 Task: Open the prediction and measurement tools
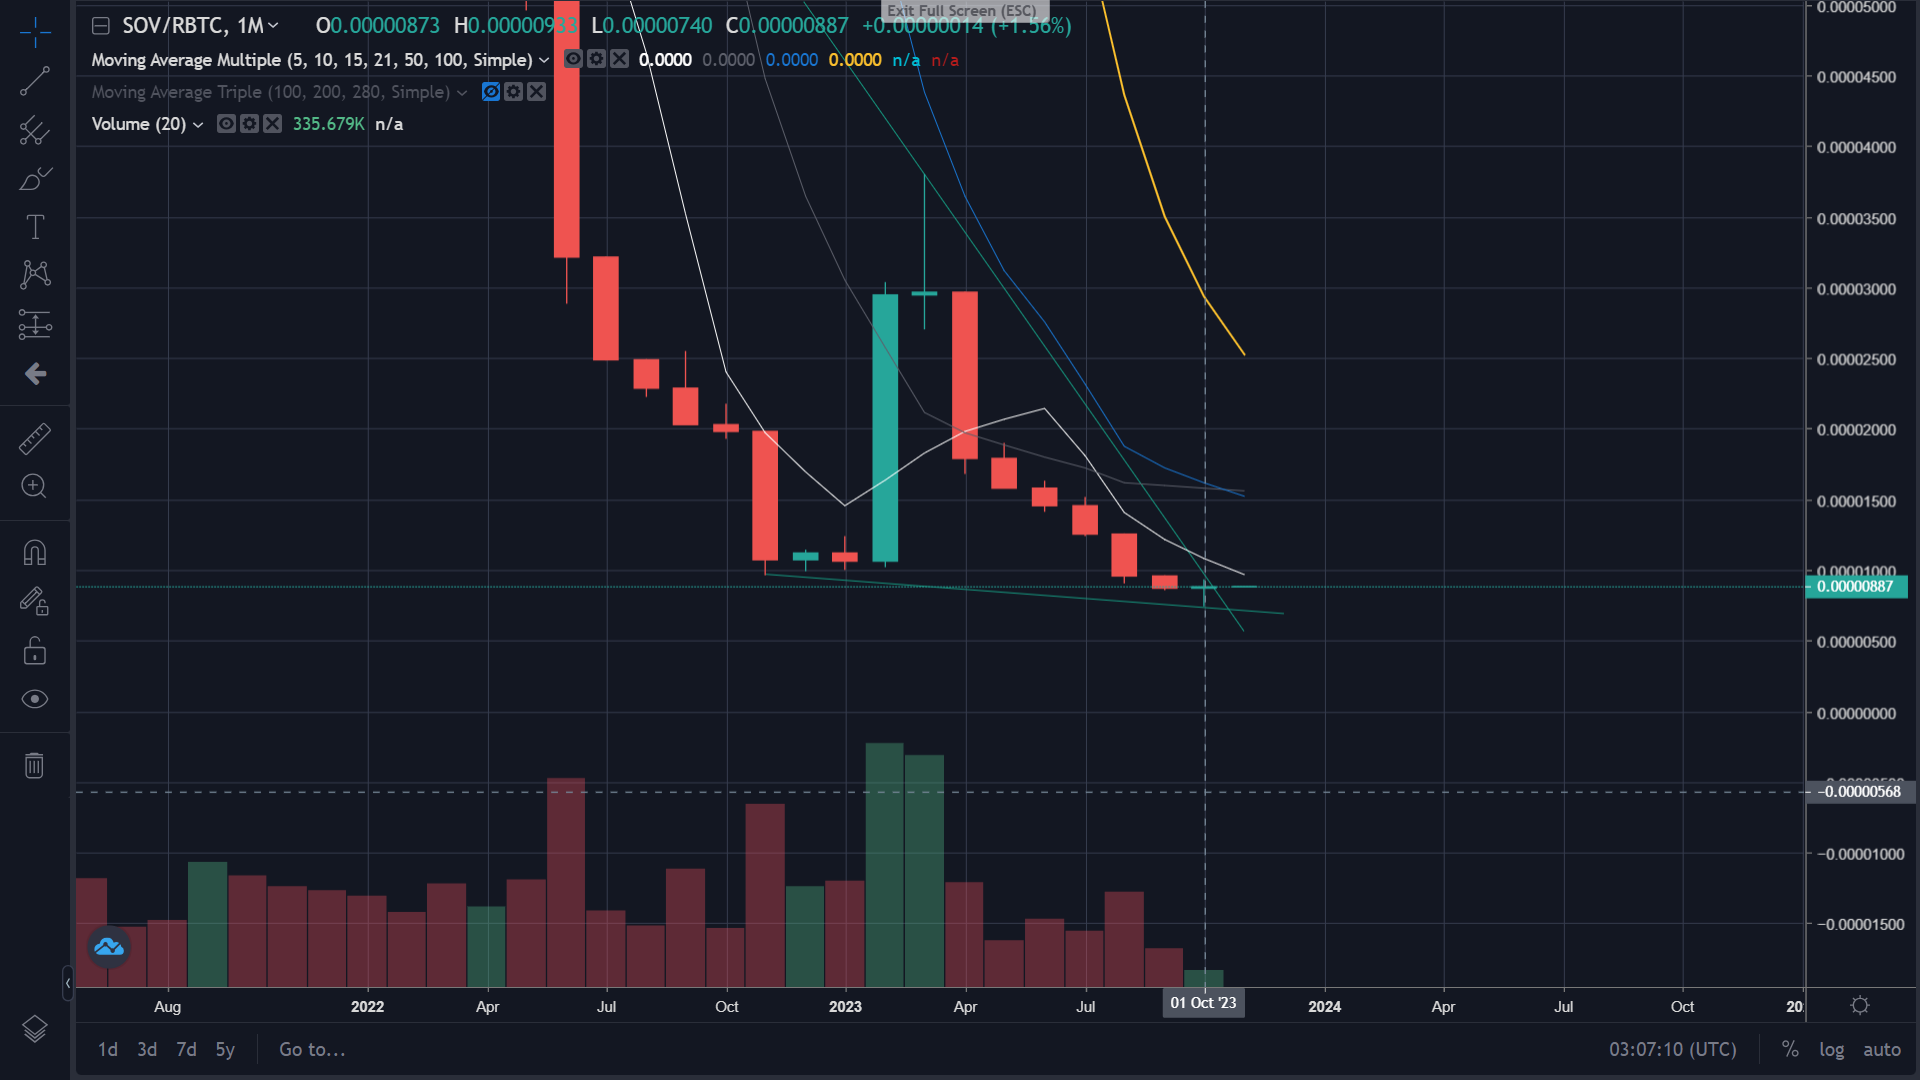[x=35, y=324]
